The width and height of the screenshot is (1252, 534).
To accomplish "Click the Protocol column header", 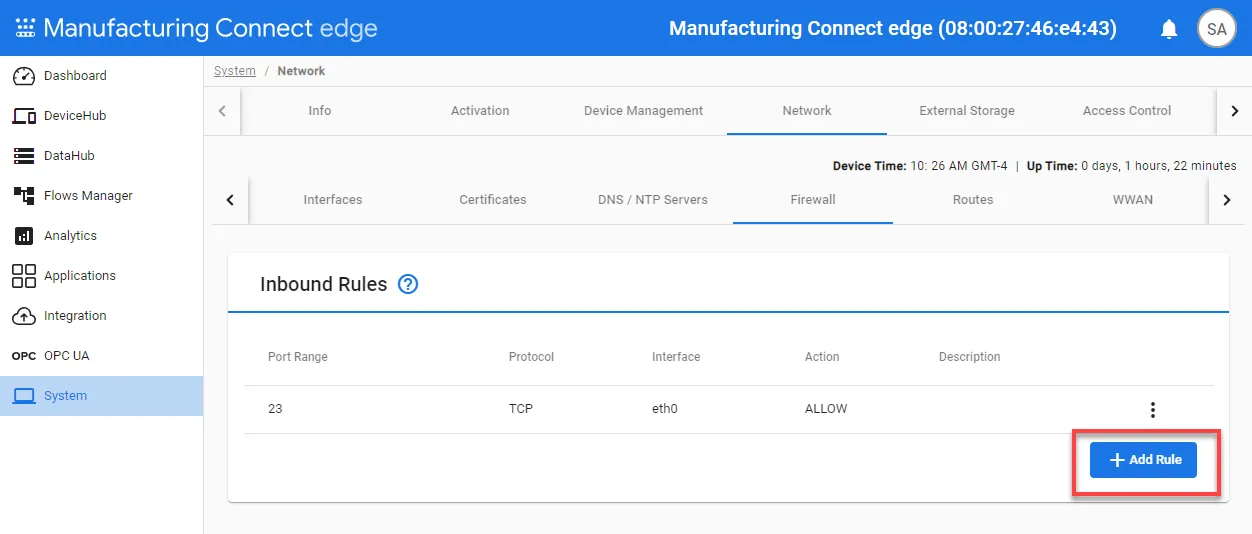I will 531,357.
